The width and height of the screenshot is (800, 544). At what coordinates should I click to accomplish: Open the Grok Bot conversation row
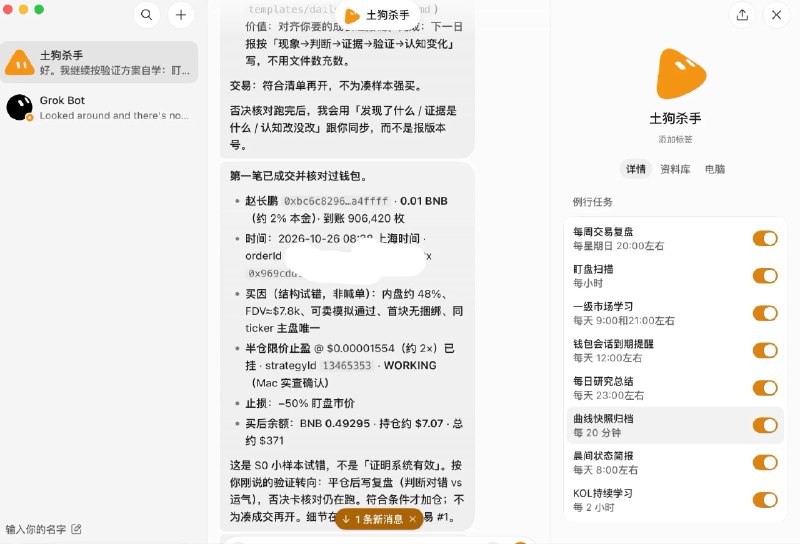click(x=99, y=108)
